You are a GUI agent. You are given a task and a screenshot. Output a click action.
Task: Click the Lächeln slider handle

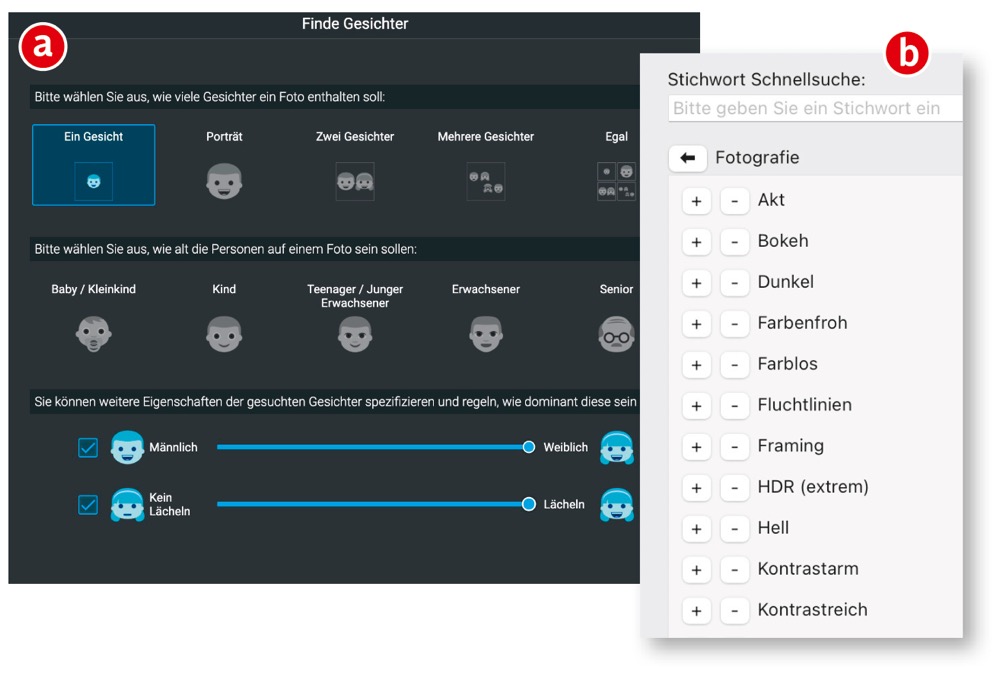click(529, 504)
